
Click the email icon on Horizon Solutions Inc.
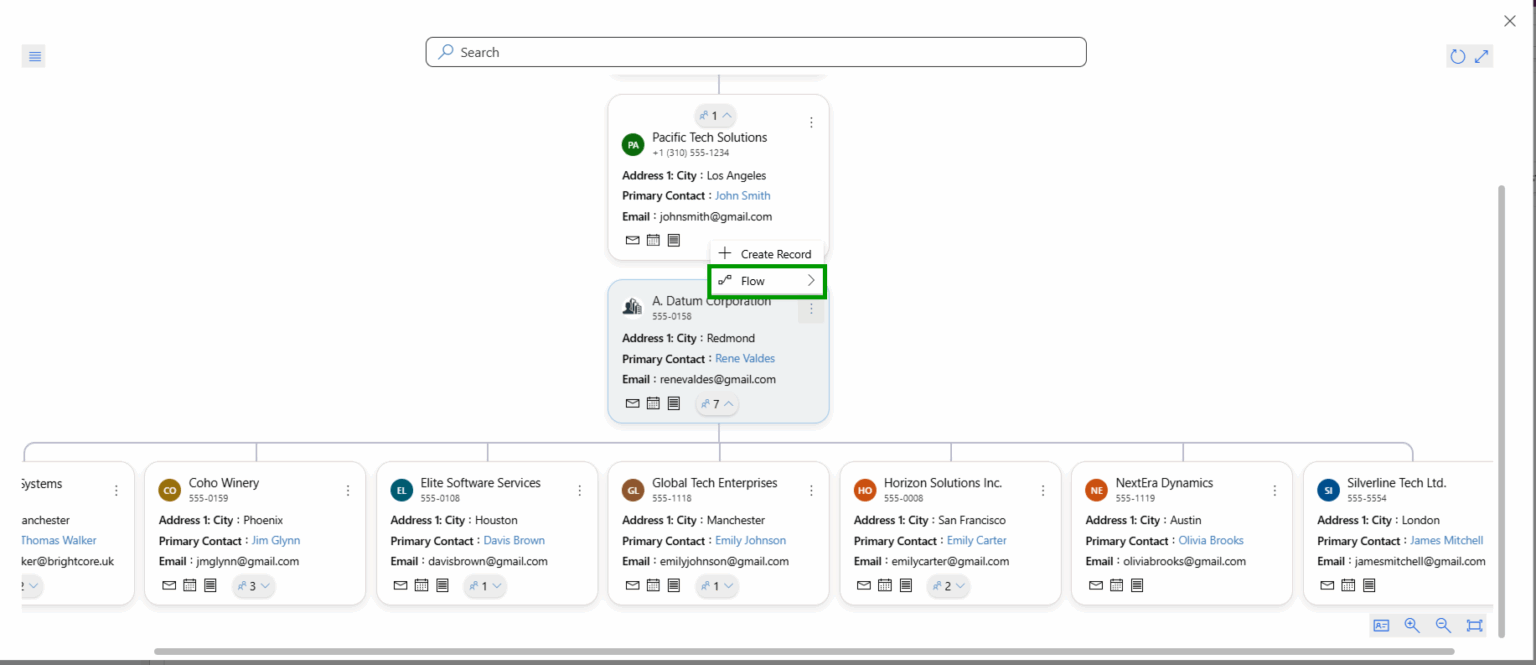[x=864, y=585]
